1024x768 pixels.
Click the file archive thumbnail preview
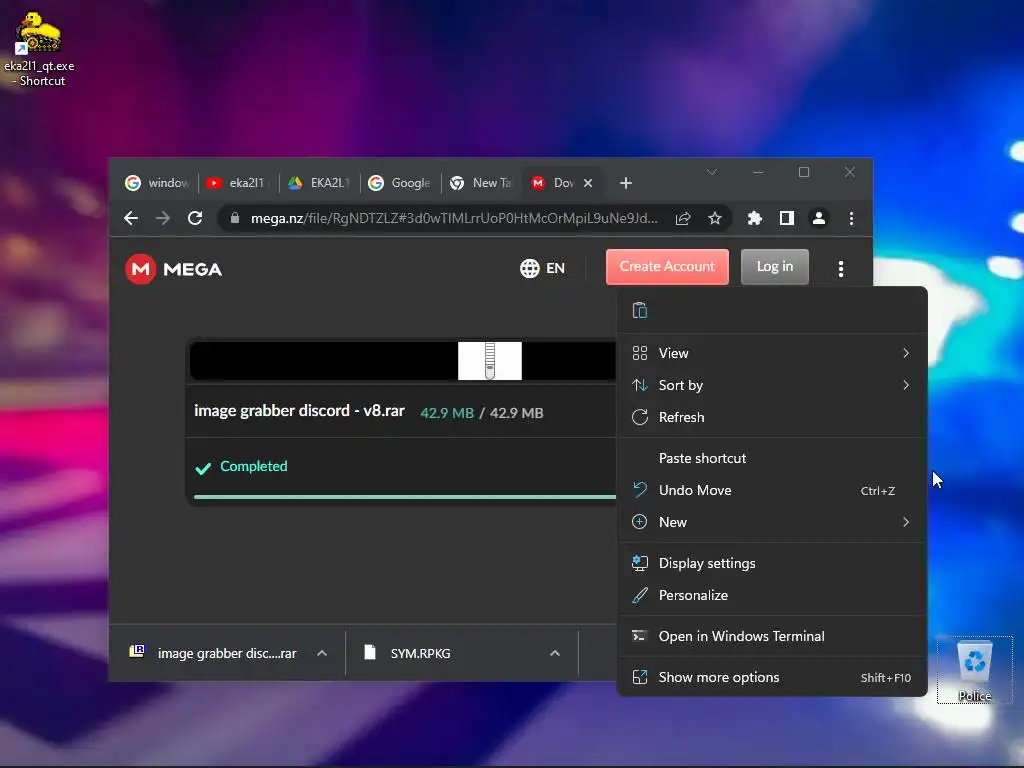tap(490, 360)
